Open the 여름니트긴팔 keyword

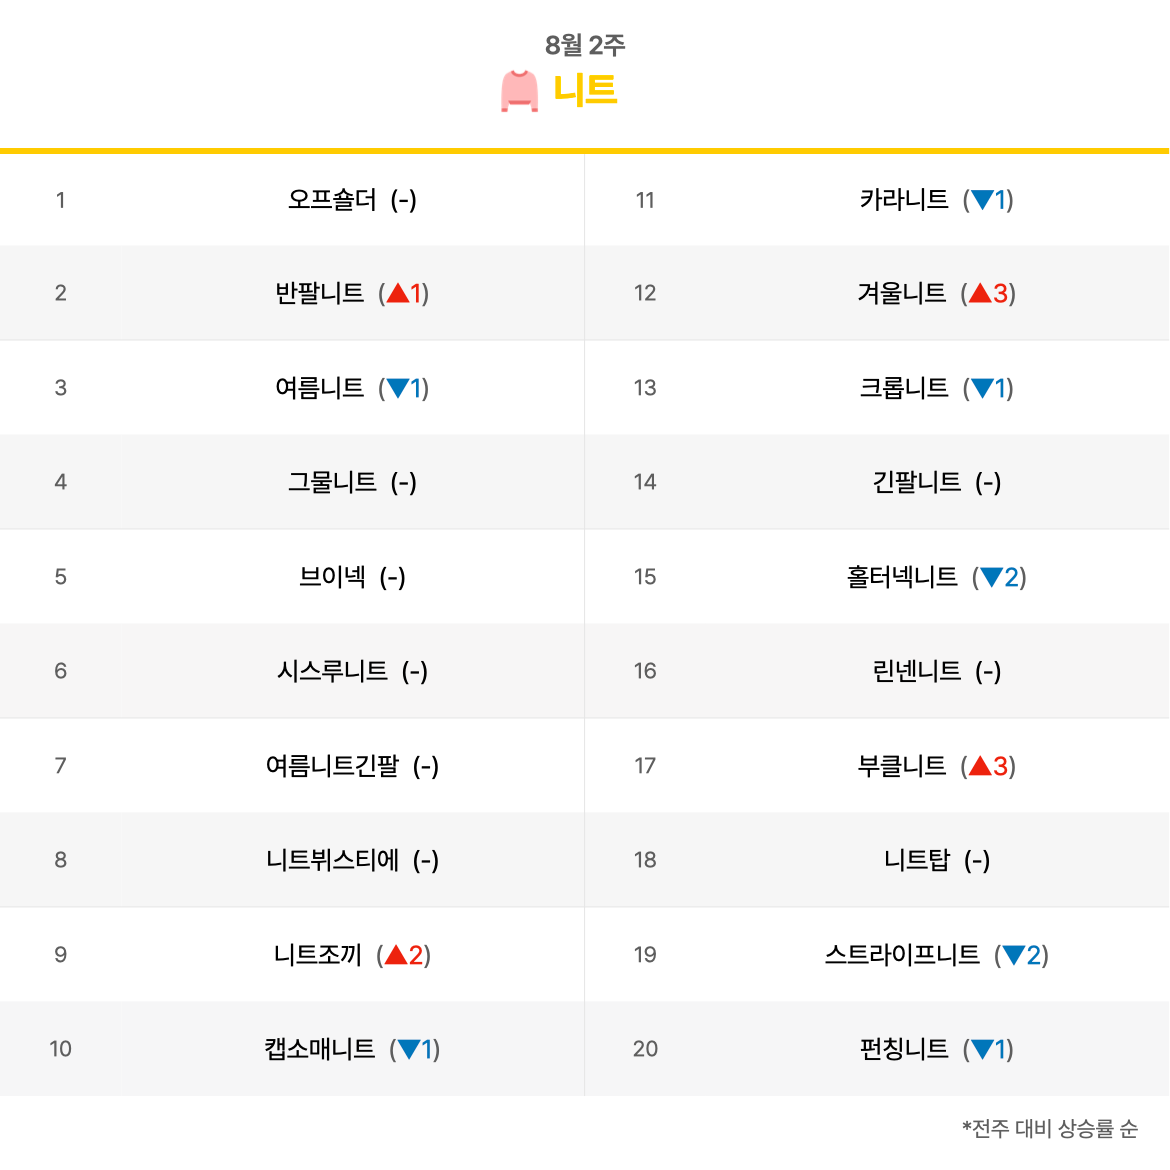coord(332,766)
